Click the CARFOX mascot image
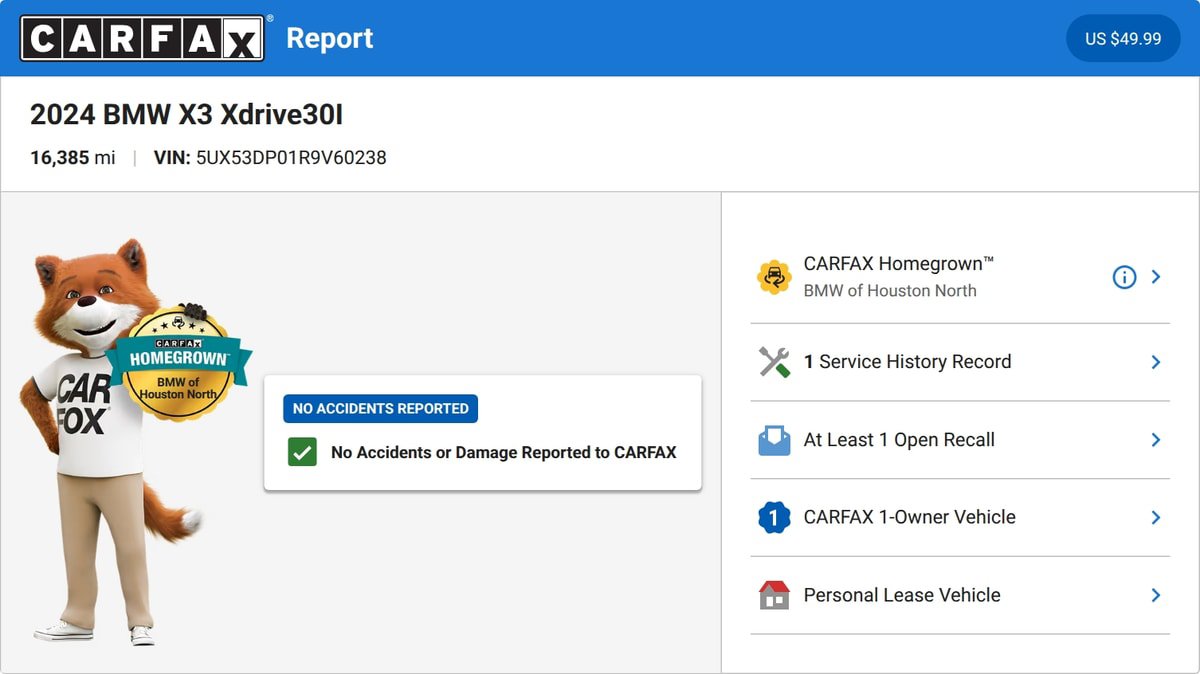Viewport: 1200px width, 674px height. tap(112, 442)
